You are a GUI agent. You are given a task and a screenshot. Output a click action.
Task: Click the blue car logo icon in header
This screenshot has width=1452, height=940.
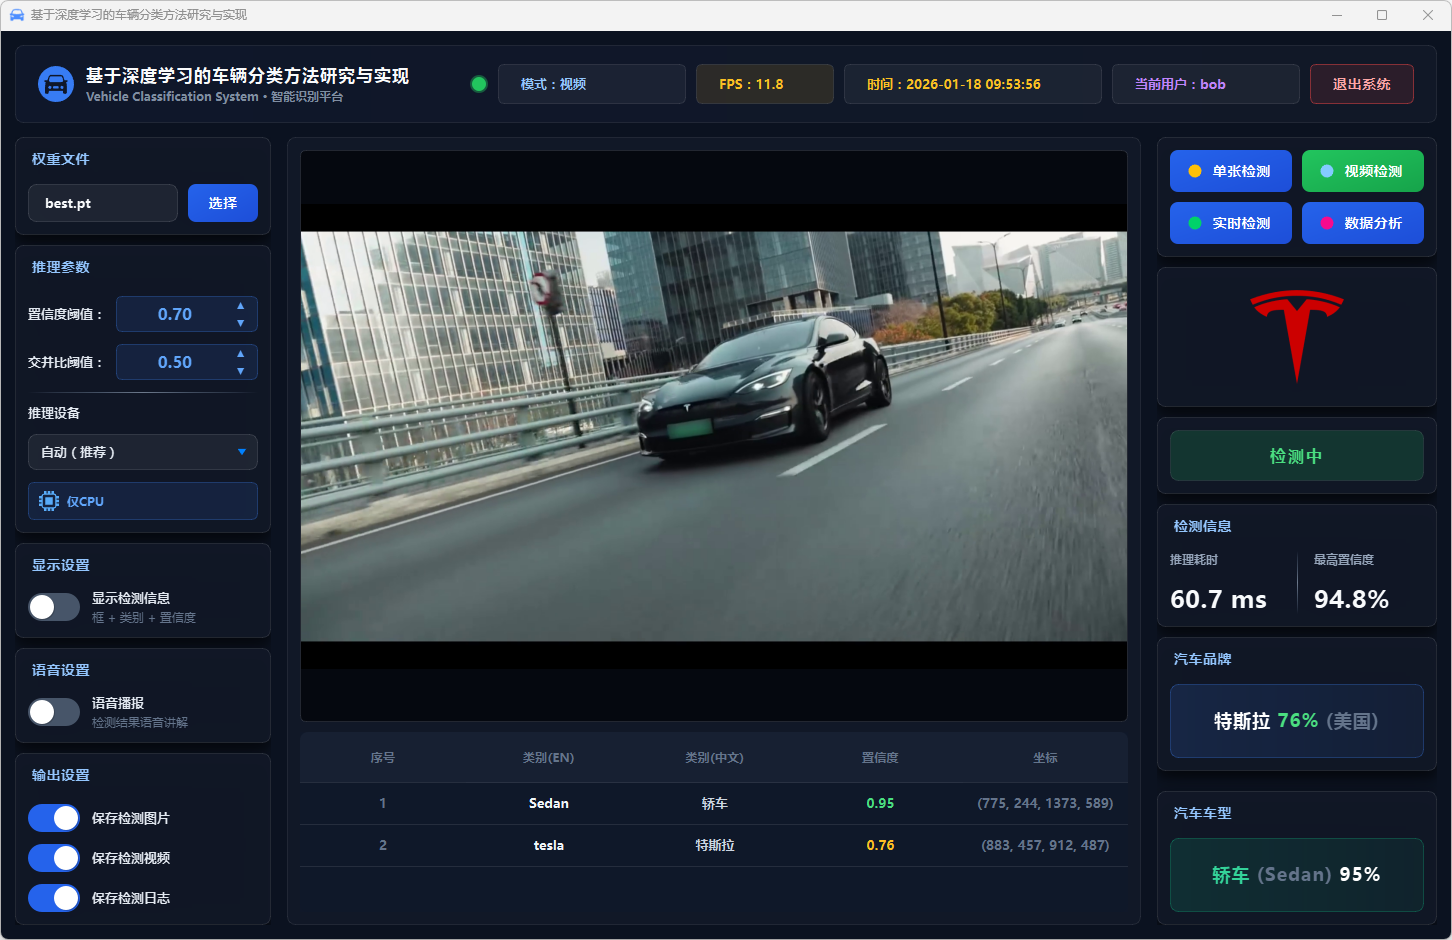(x=56, y=84)
